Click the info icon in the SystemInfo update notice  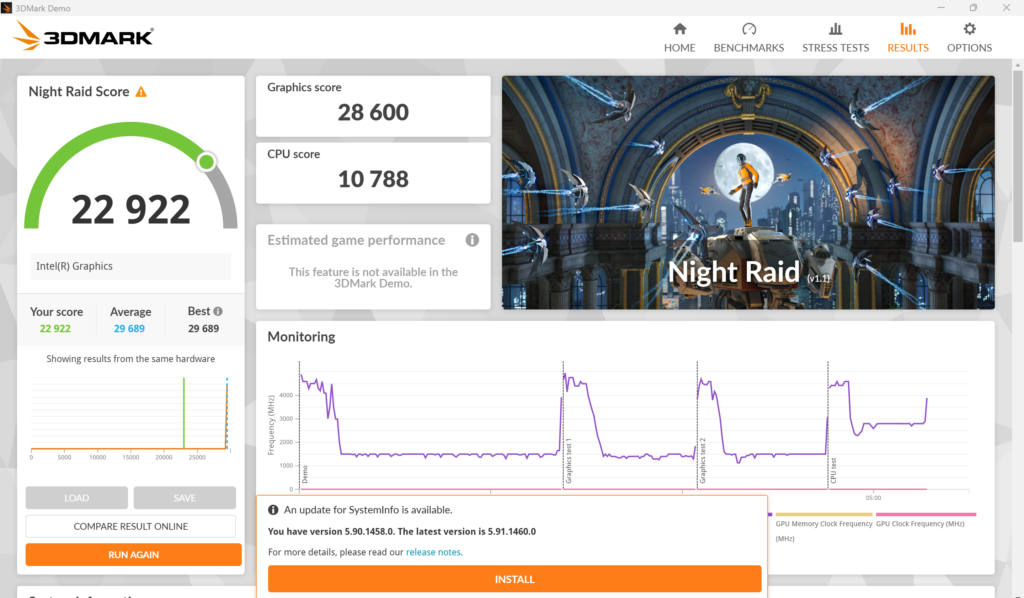(x=273, y=510)
